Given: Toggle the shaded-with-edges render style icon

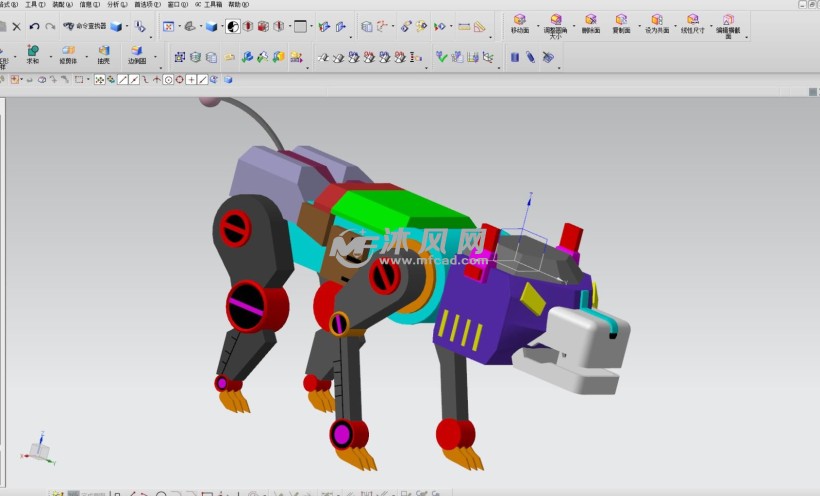Looking at the screenshot, I should [x=211, y=26].
